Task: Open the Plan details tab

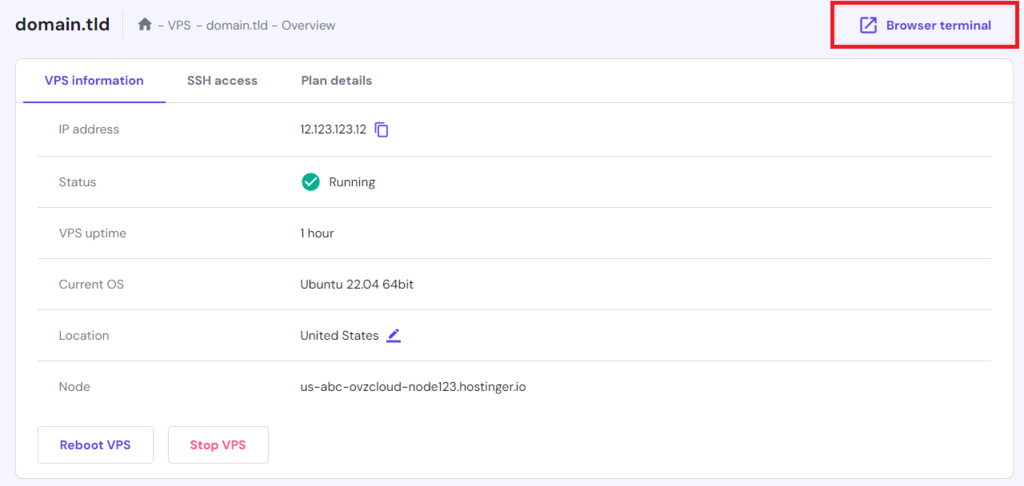Action: pos(336,80)
